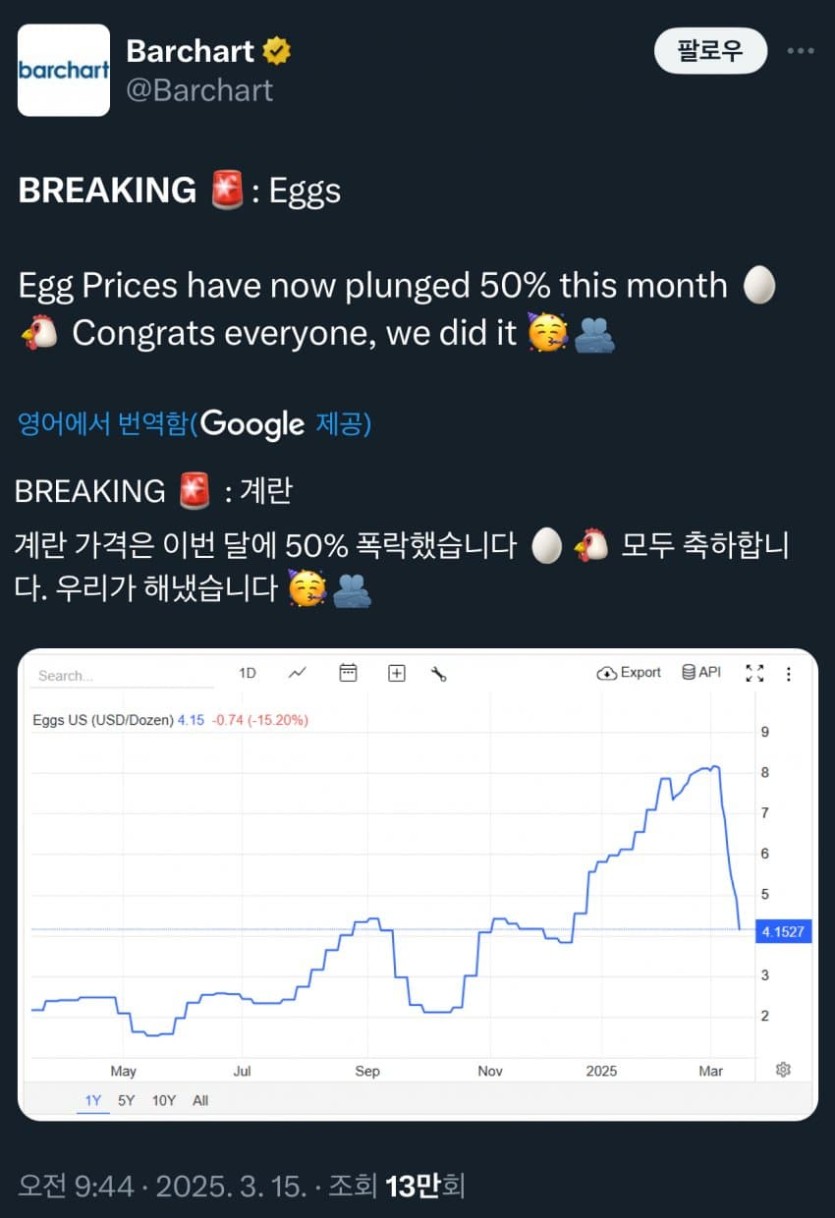Open chart settings gear icon
835x1218 pixels.
point(783,1069)
